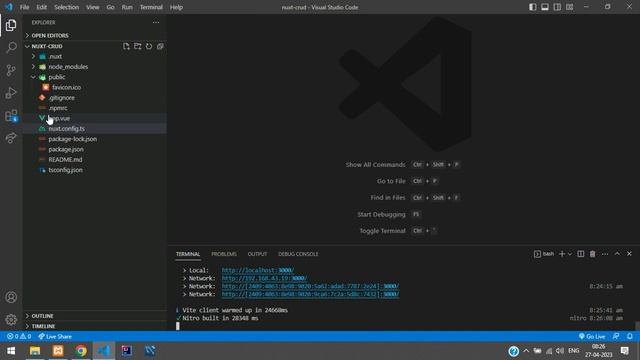The width and height of the screenshot is (640, 360).
Task: Open Windows Start button
Action: [x=11, y=351]
